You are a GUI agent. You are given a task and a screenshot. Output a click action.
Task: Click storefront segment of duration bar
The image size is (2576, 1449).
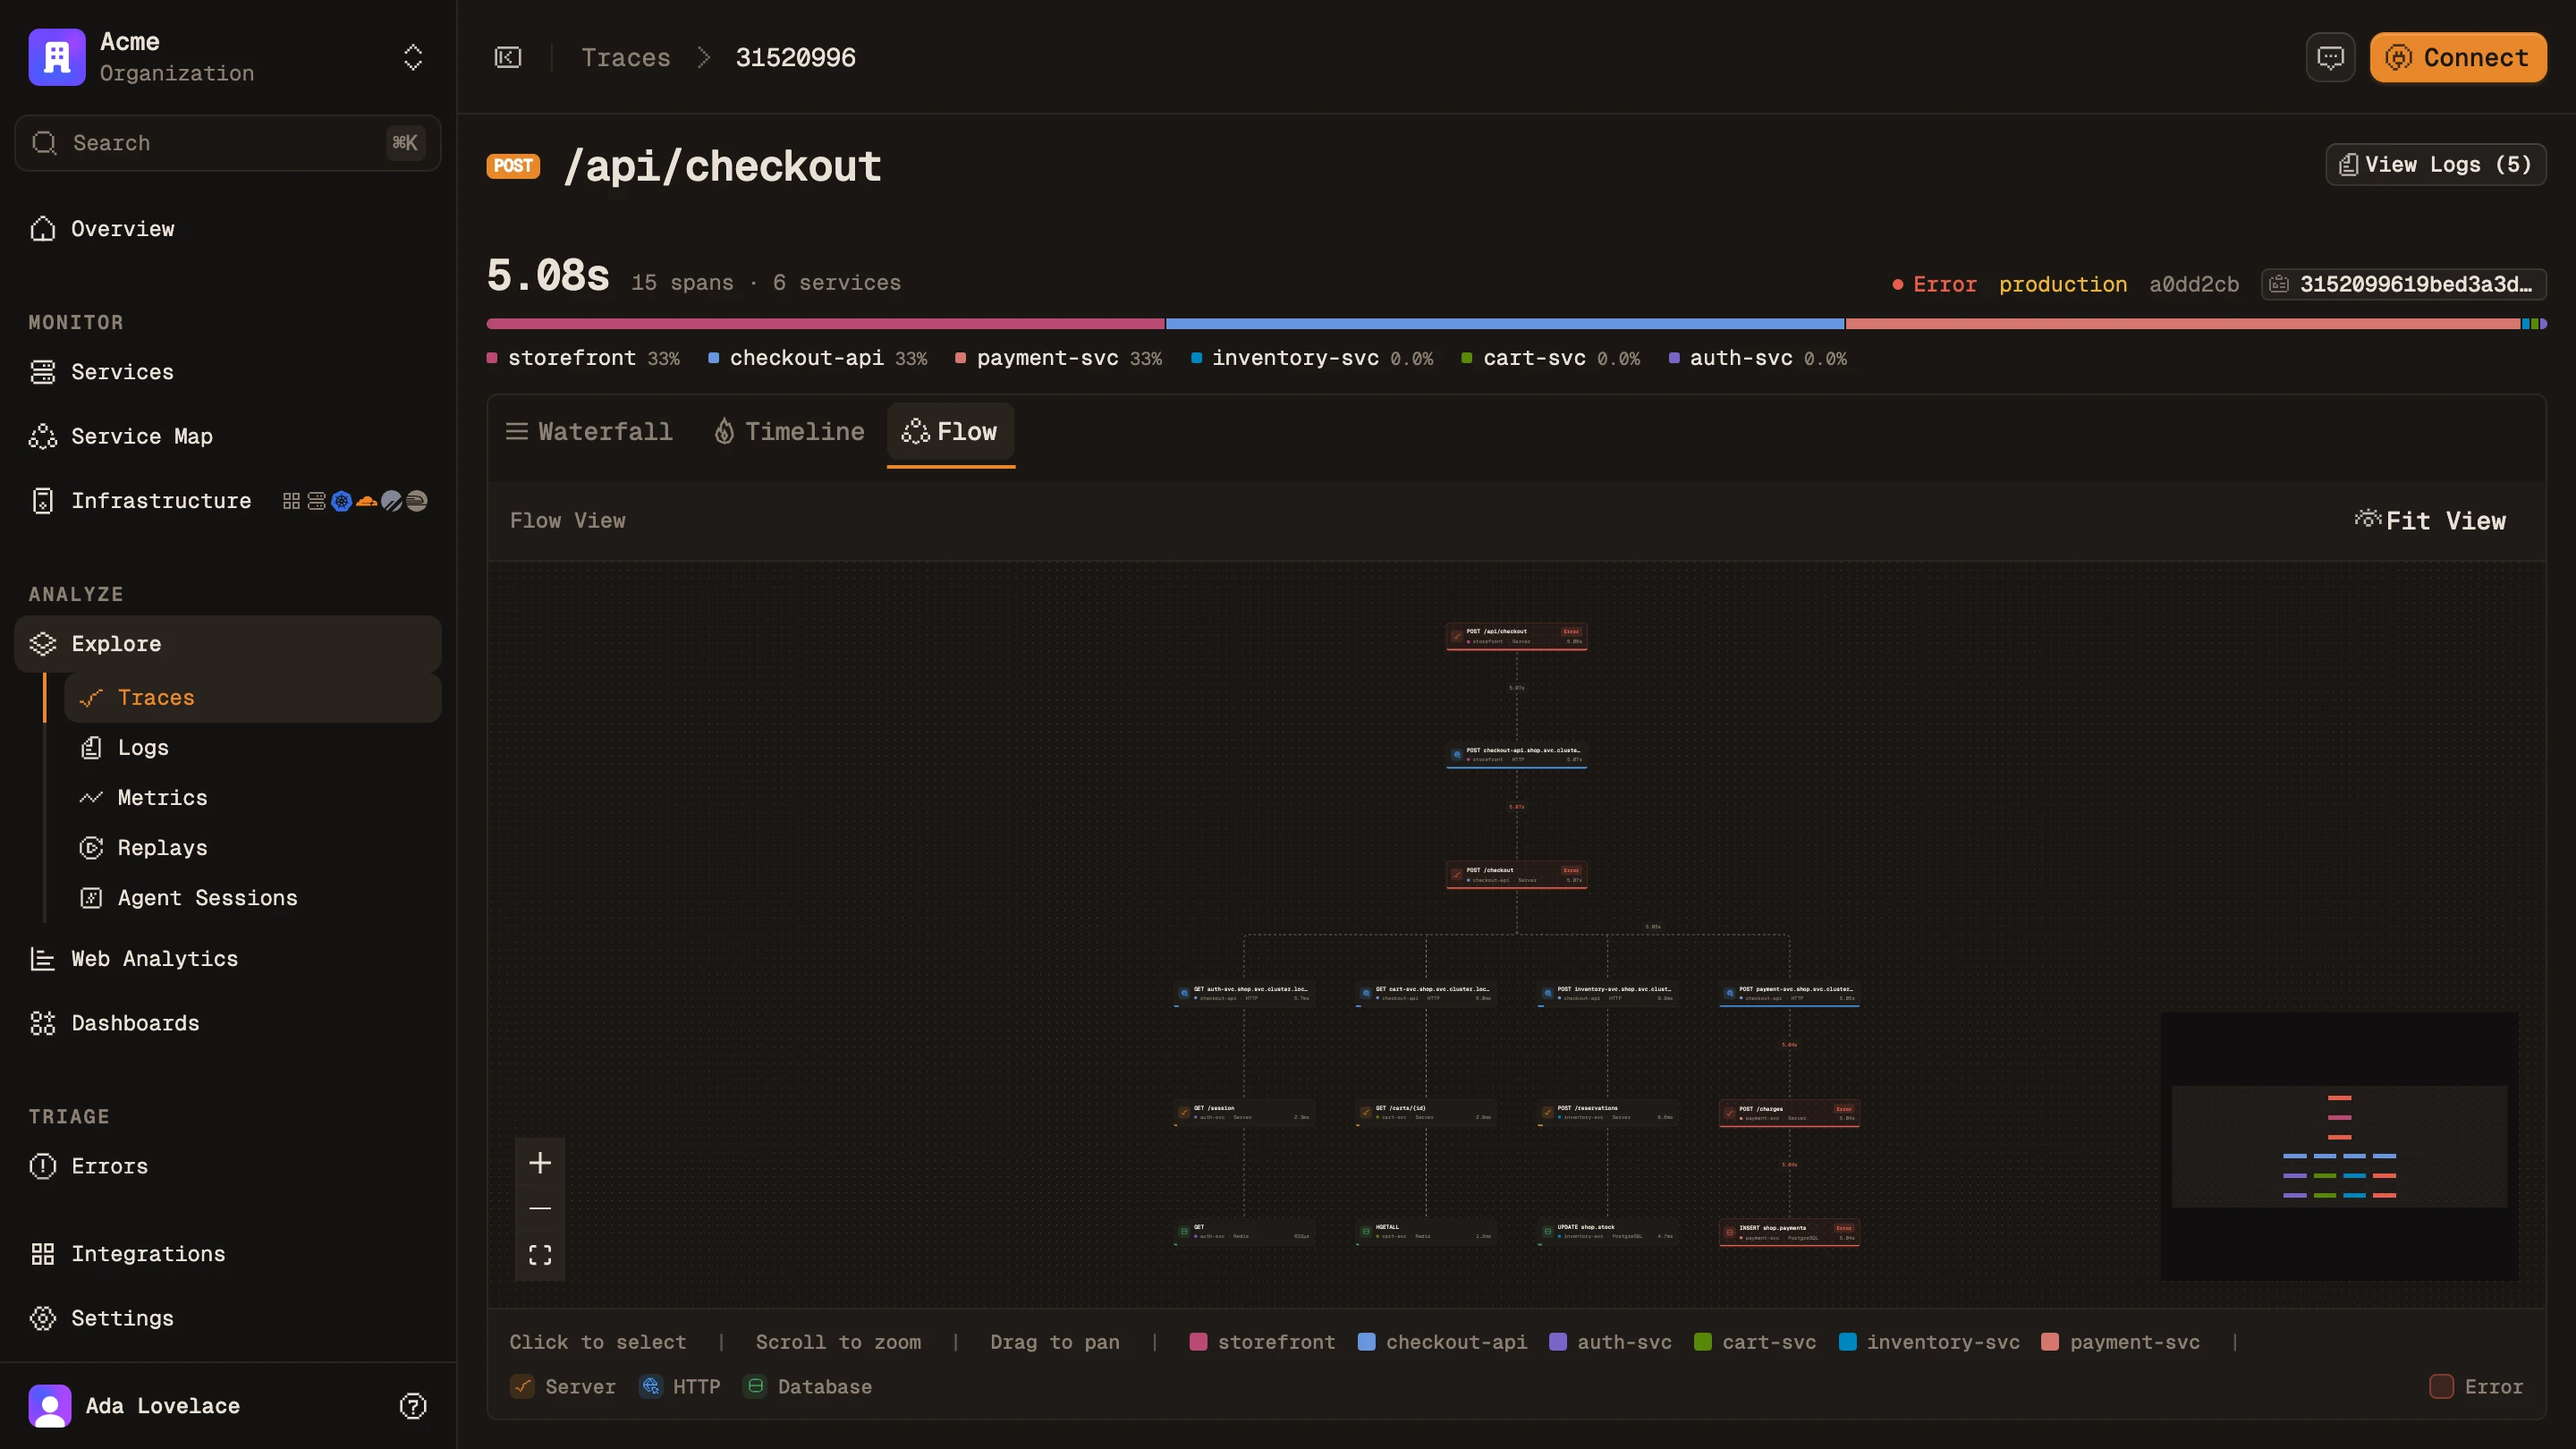pos(826,324)
